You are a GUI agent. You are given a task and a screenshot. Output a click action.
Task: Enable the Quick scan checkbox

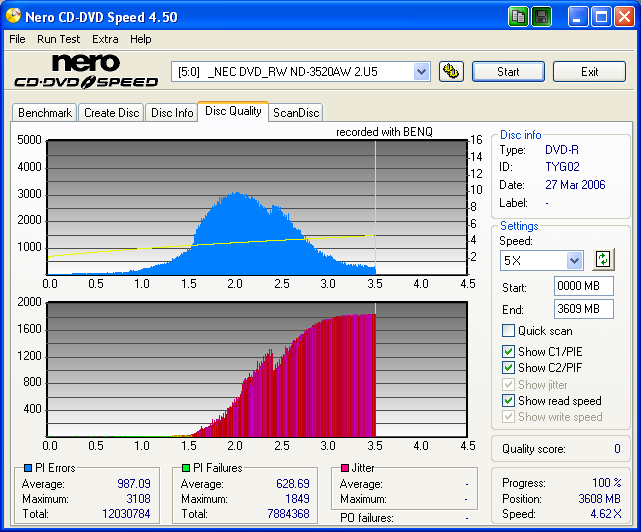pyautogui.click(x=508, y=330)
